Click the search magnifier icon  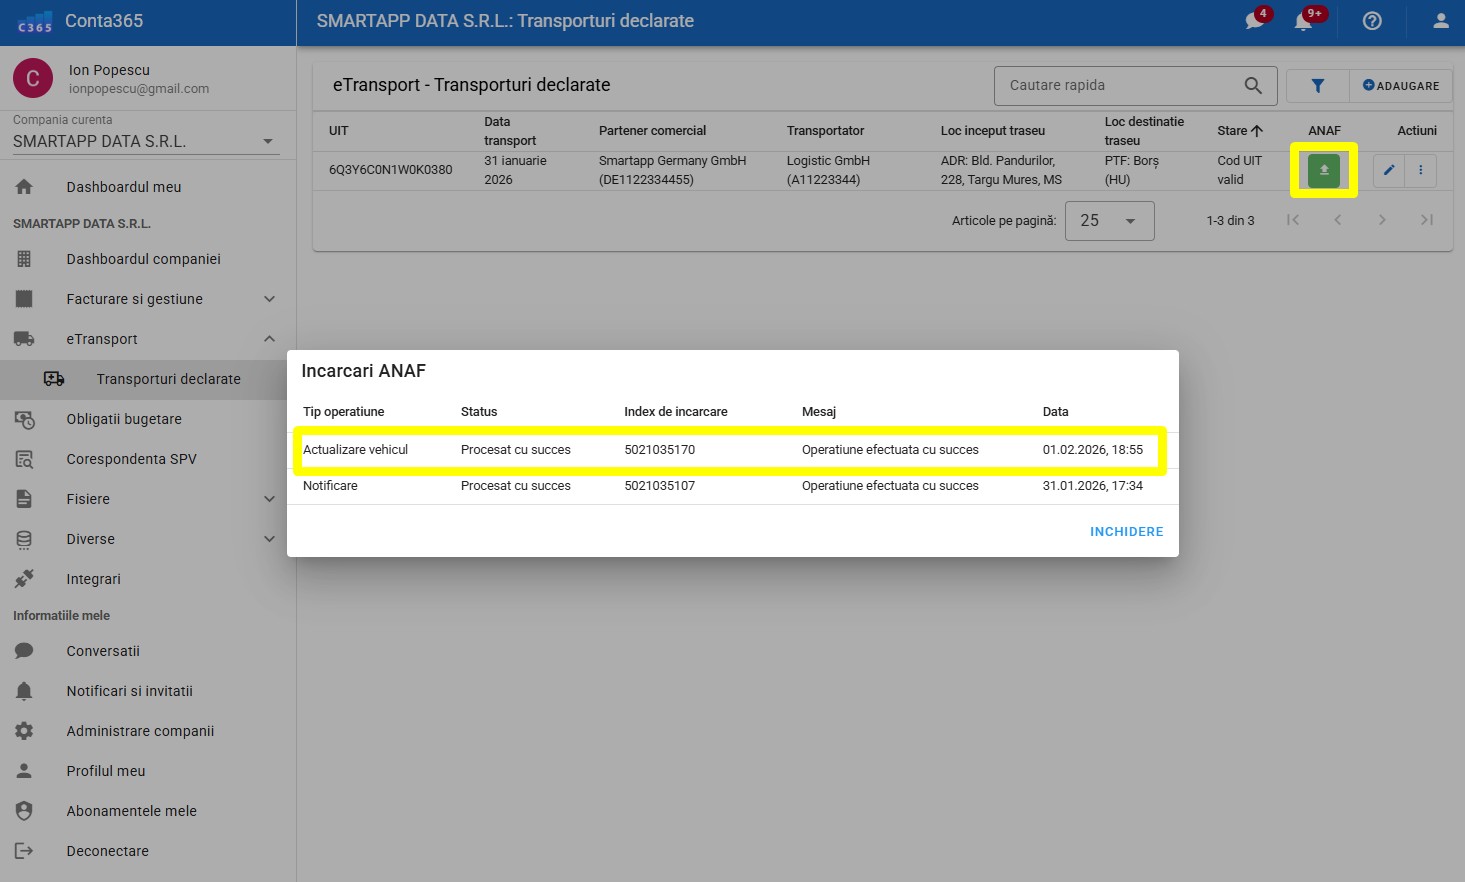pyautogui.click(x=1252, y=86)
